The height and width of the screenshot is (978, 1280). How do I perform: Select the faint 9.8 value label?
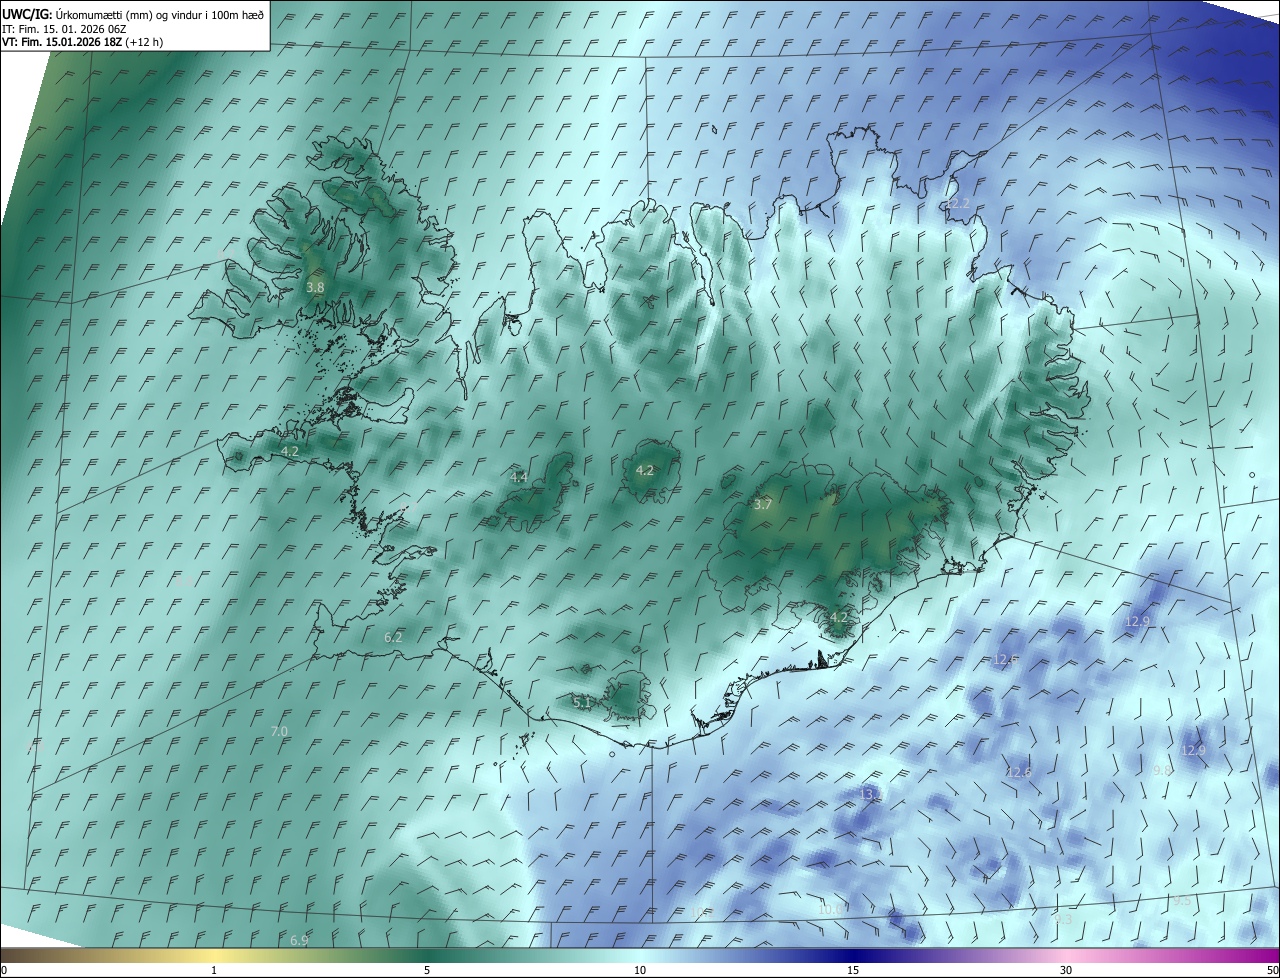[x=1162, y=770]
